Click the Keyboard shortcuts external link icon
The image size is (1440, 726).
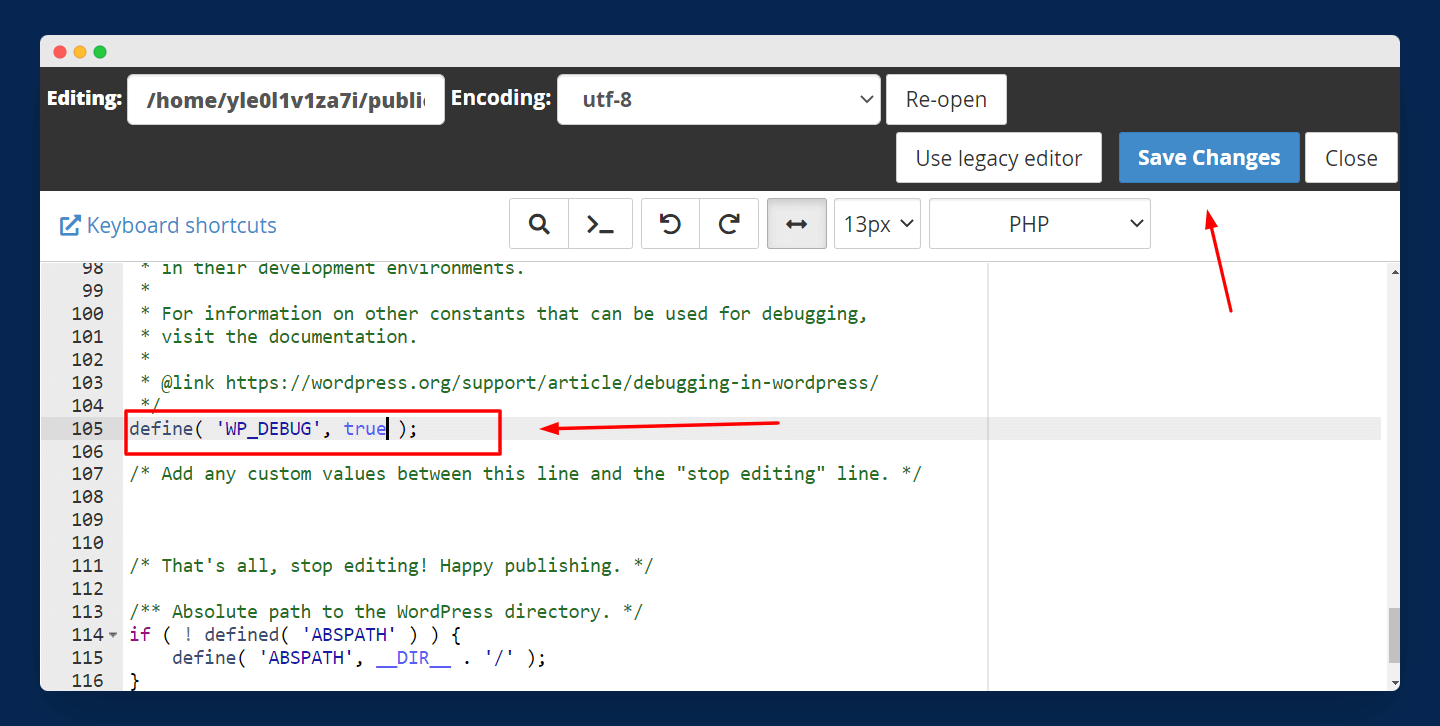click(70, 225)
